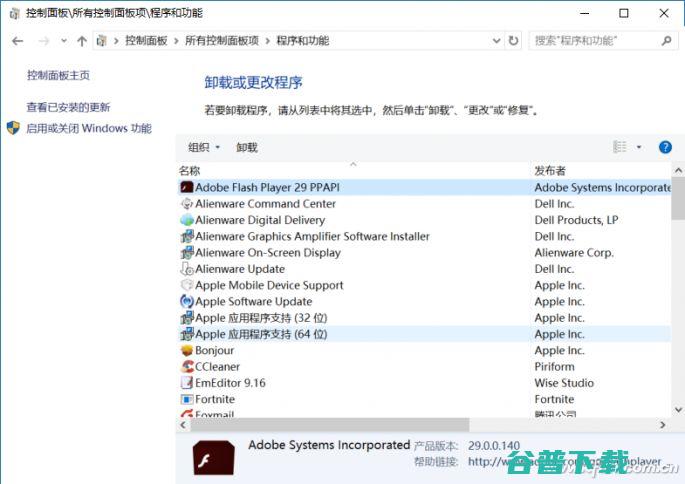The image size is (685, 484).
Task: Click the refresh icon beside address bar
Action: [513, 41]
